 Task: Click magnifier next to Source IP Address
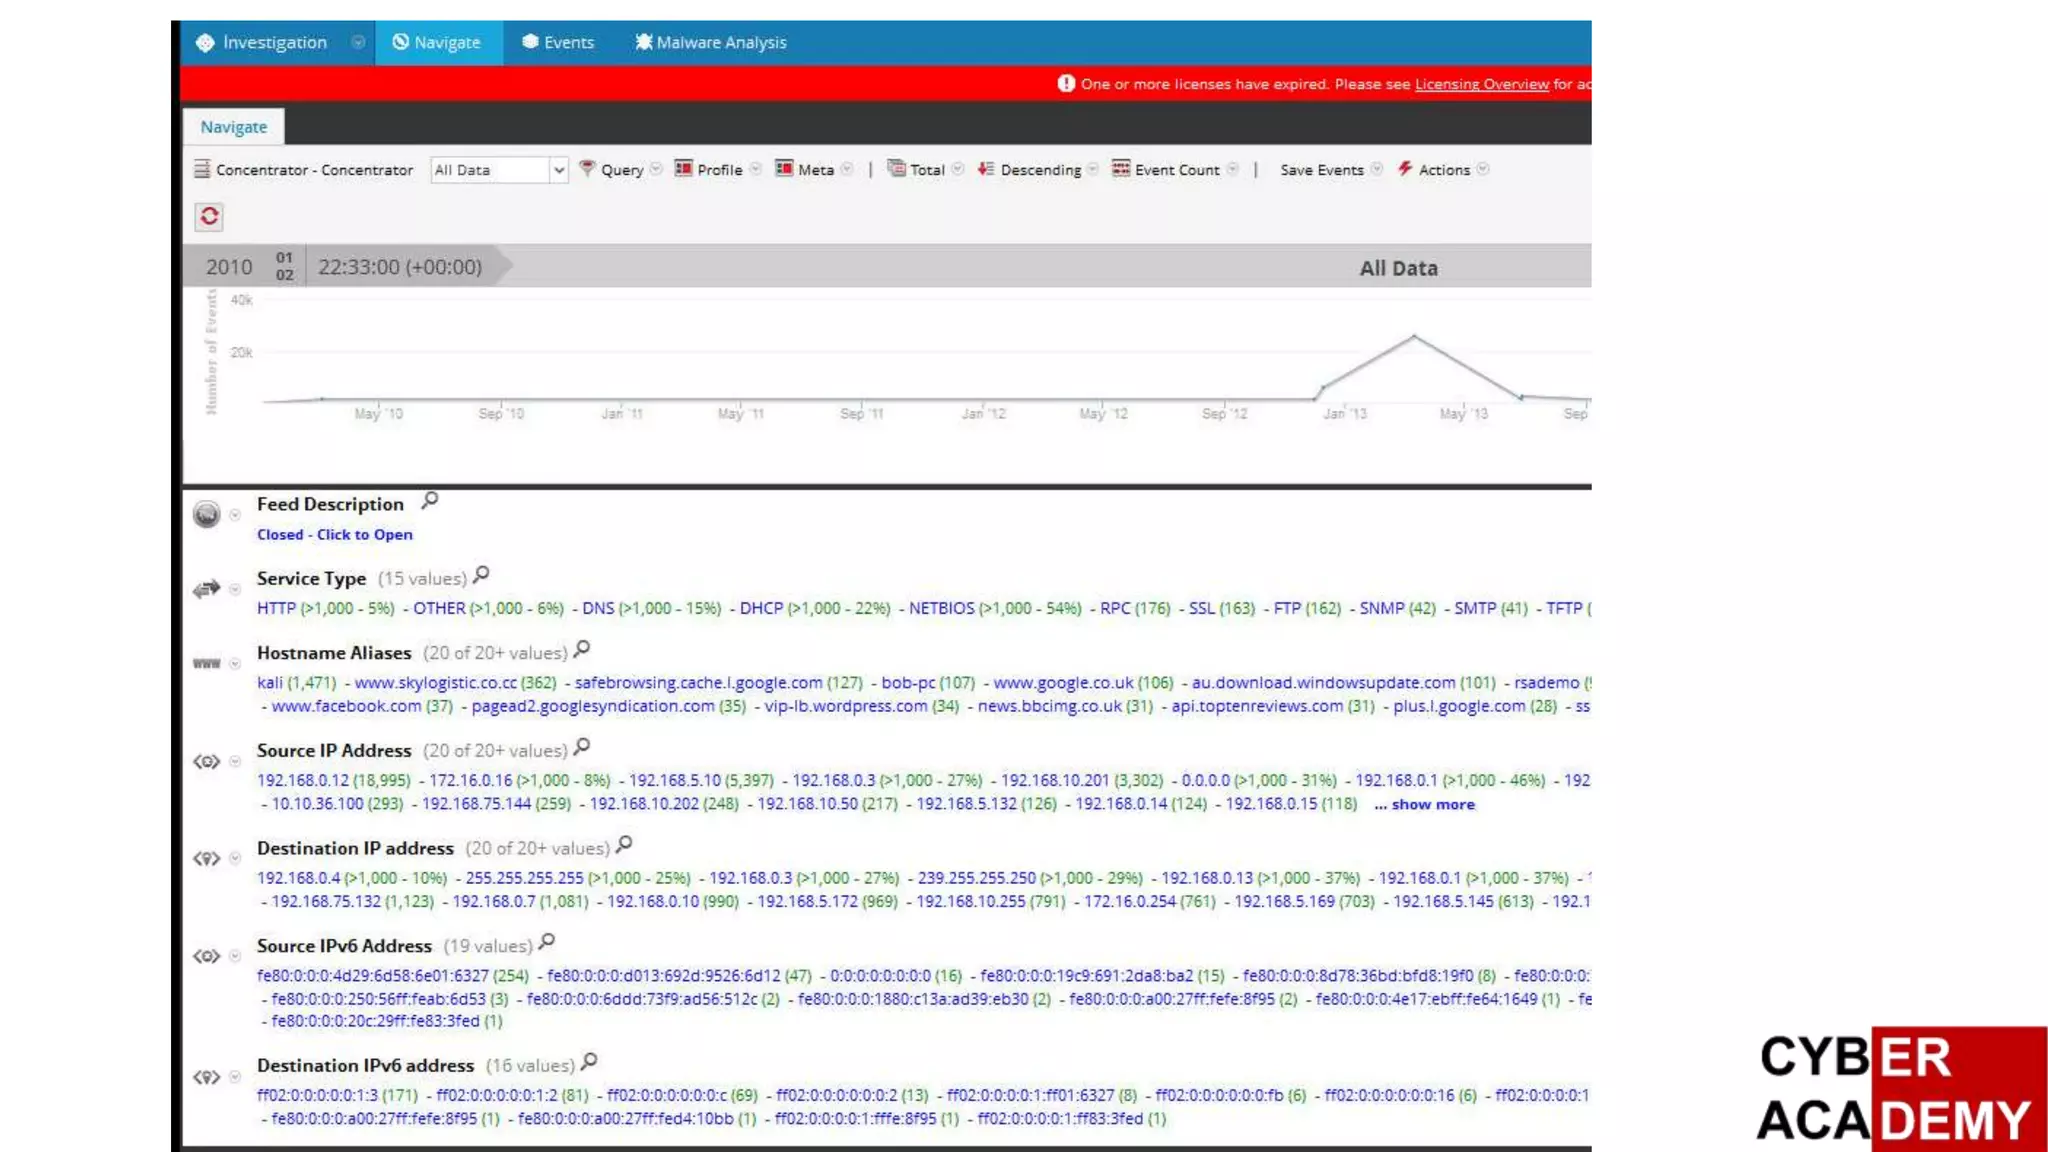tap(582, 747)
